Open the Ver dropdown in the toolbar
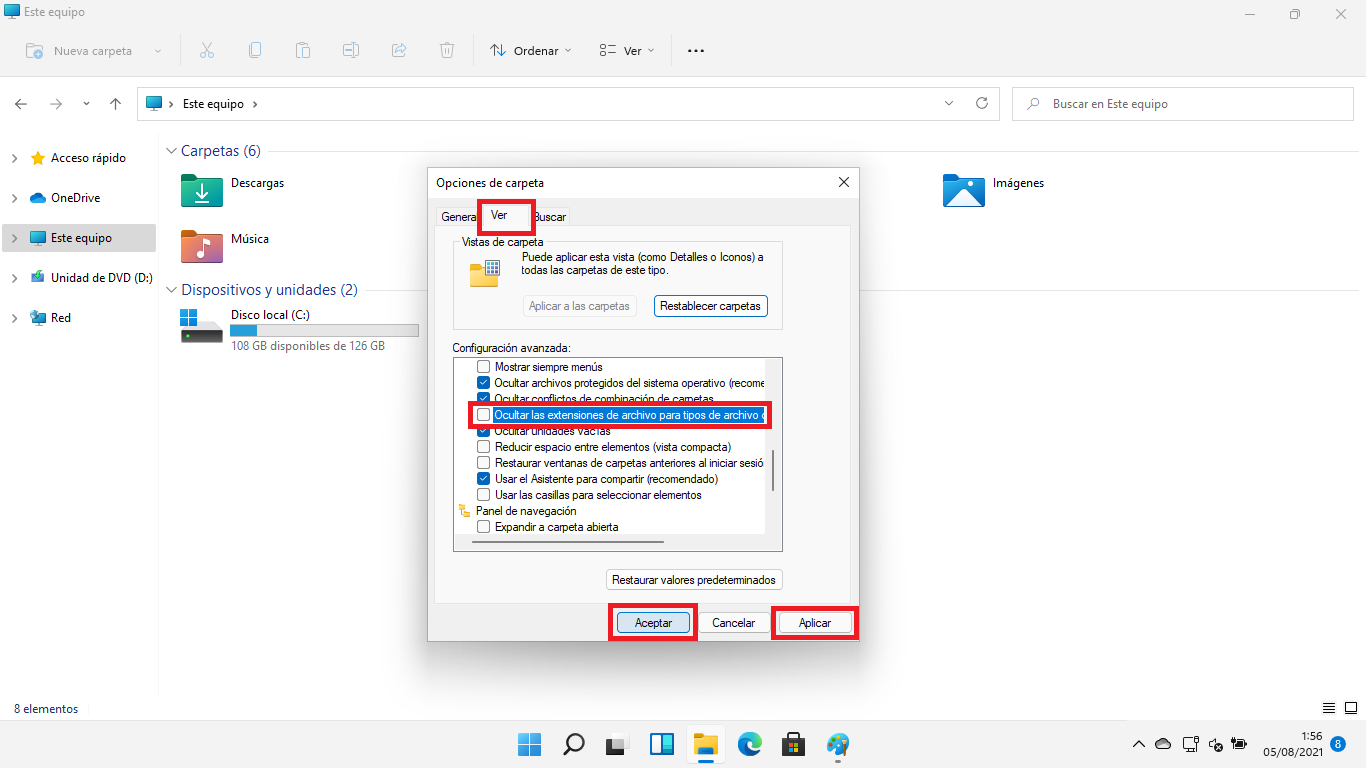The width and height of the screenshot is (1366, 768). pyautogui.click(x=626, y=50)
